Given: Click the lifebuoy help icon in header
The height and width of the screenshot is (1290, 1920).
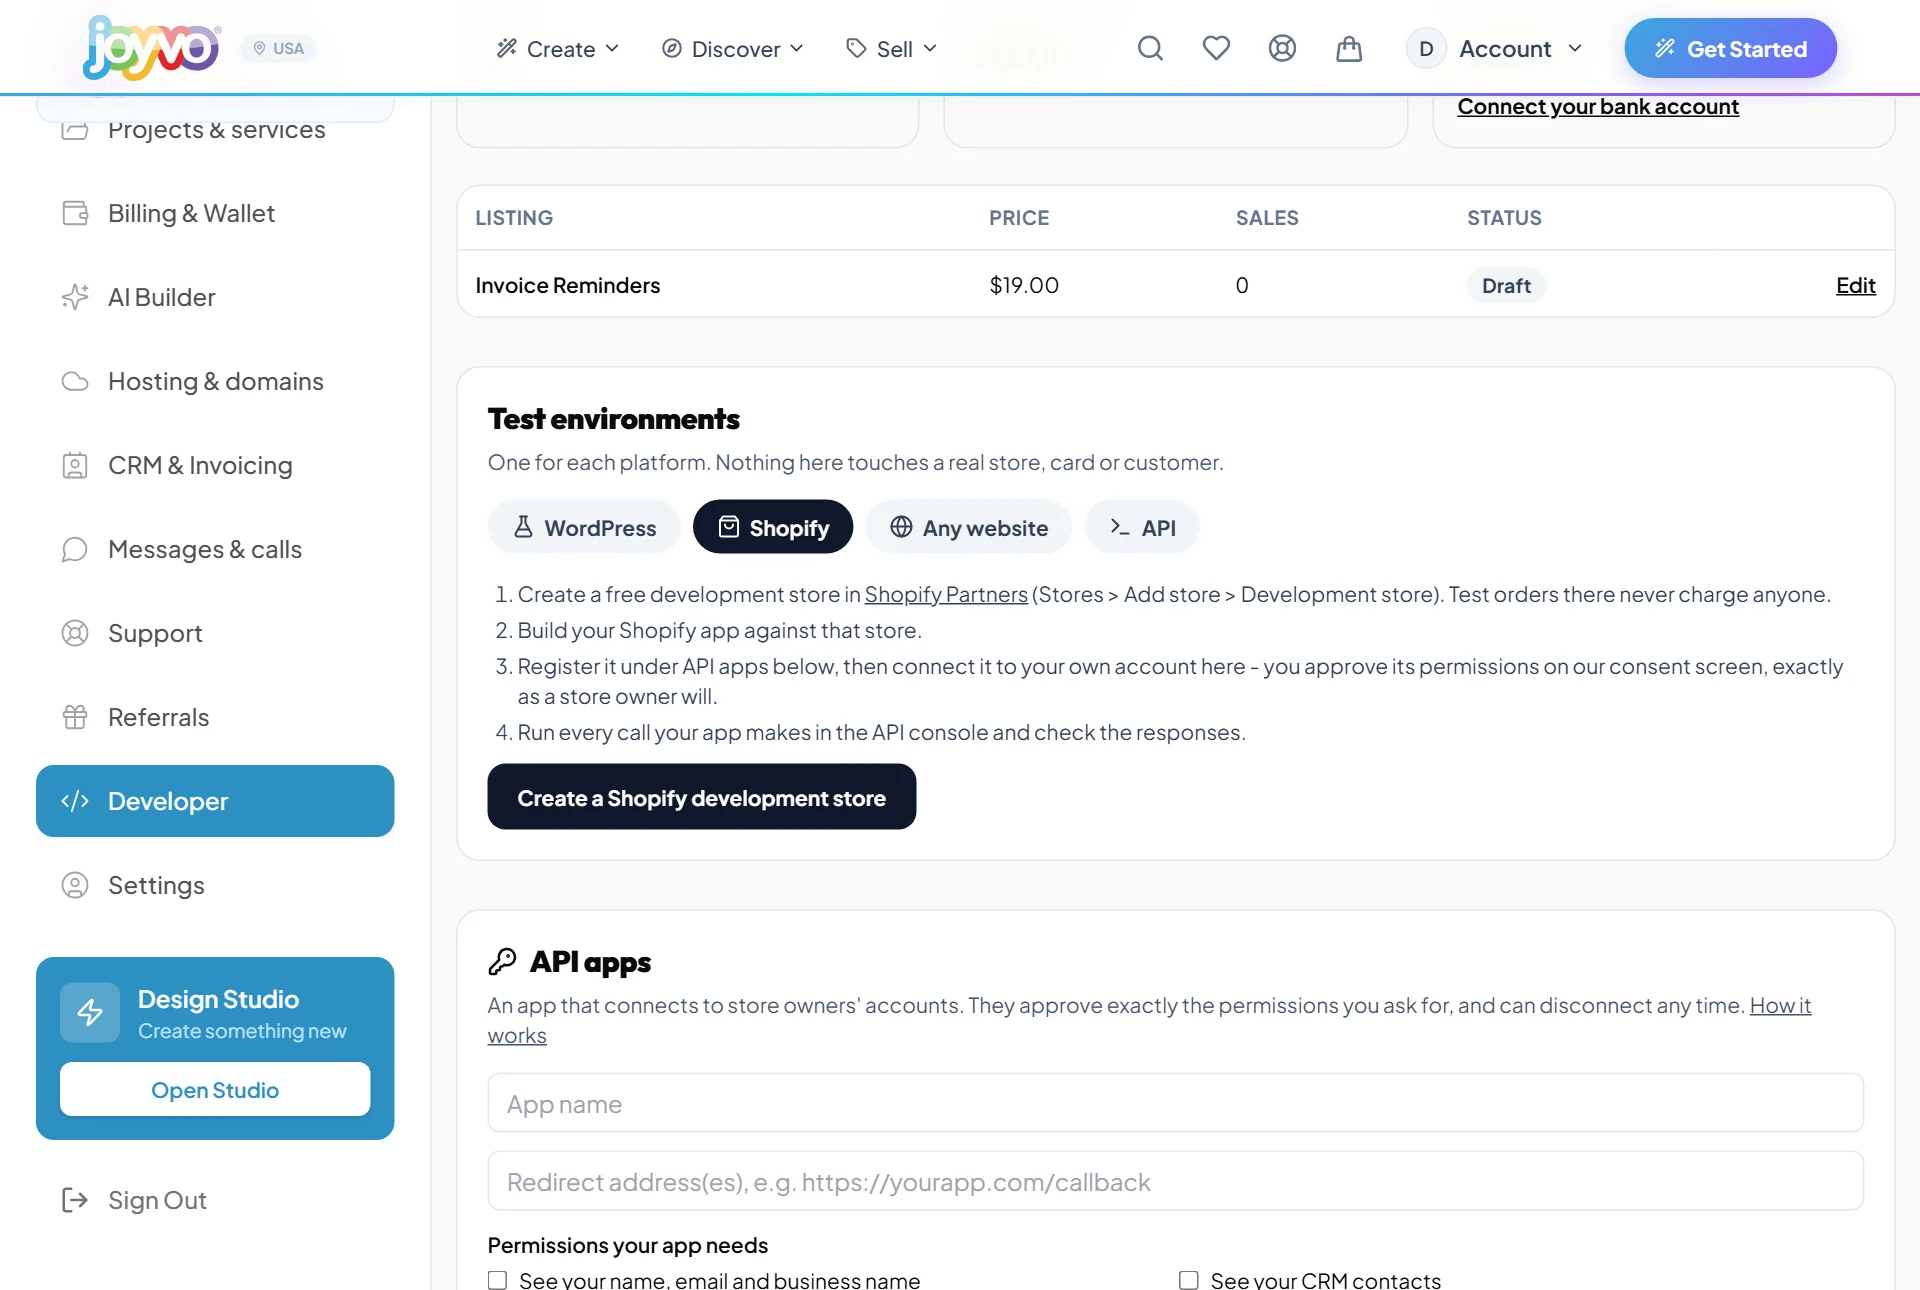Looking at the screenshot, I should point(1282,48).
